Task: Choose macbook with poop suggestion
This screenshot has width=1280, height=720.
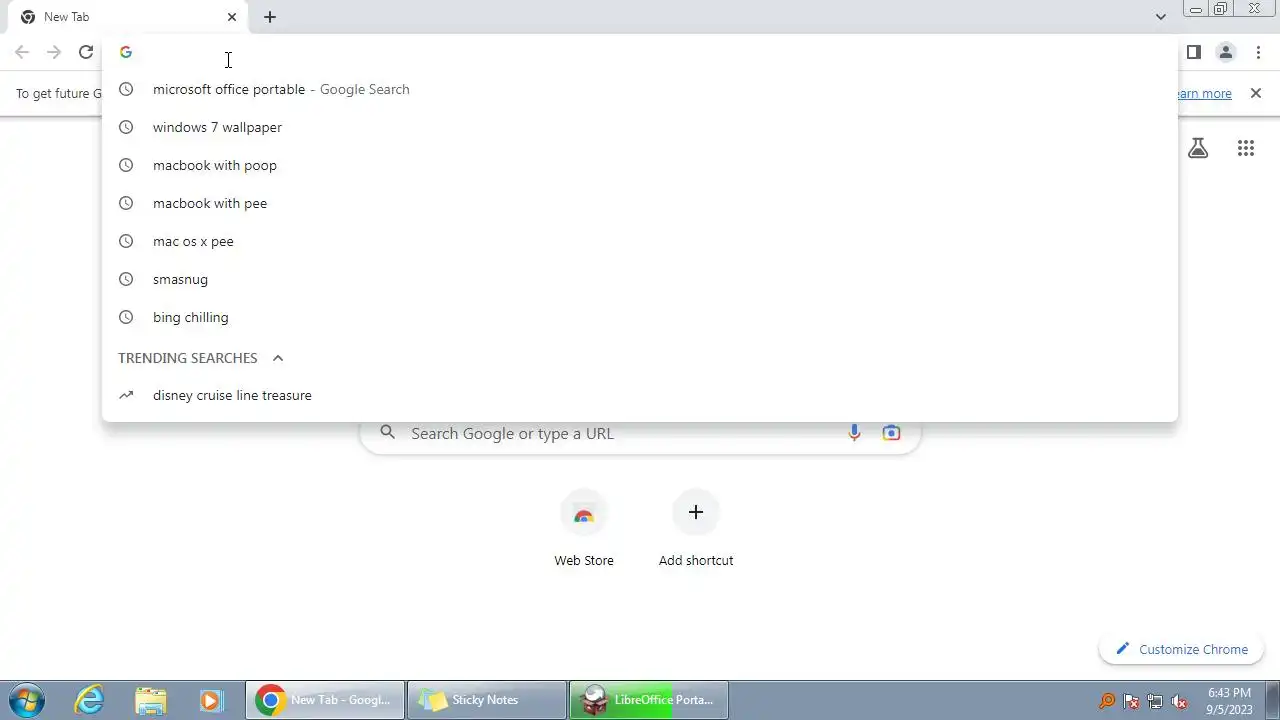Action: [x=640, y=165]
